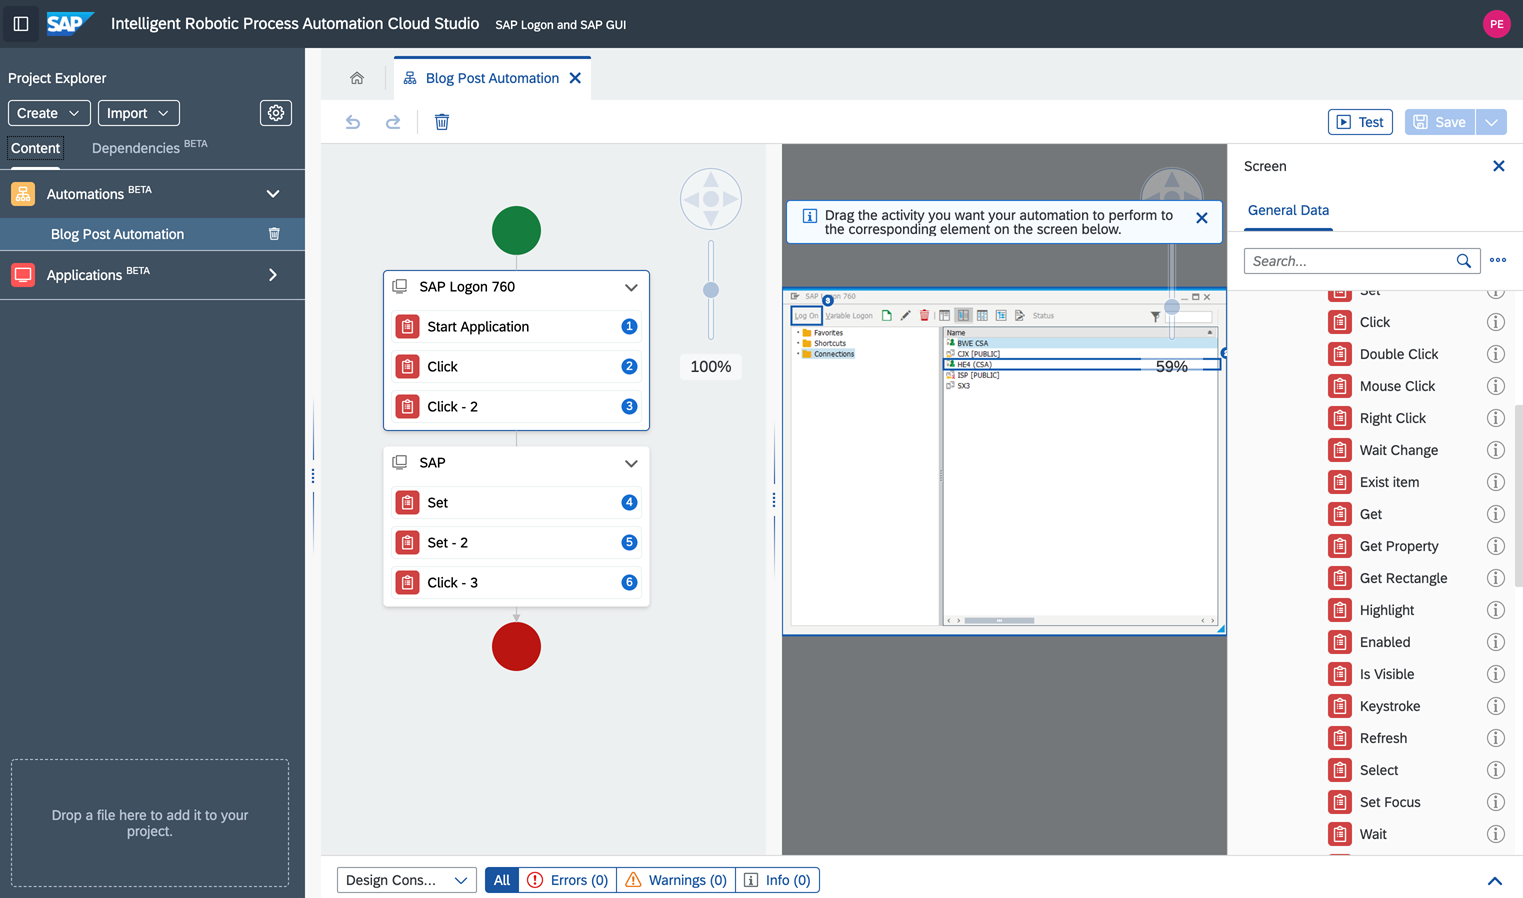Click the screen preview zoom slider handle
Screen dimensions: 1523x898
[1172, 307]
